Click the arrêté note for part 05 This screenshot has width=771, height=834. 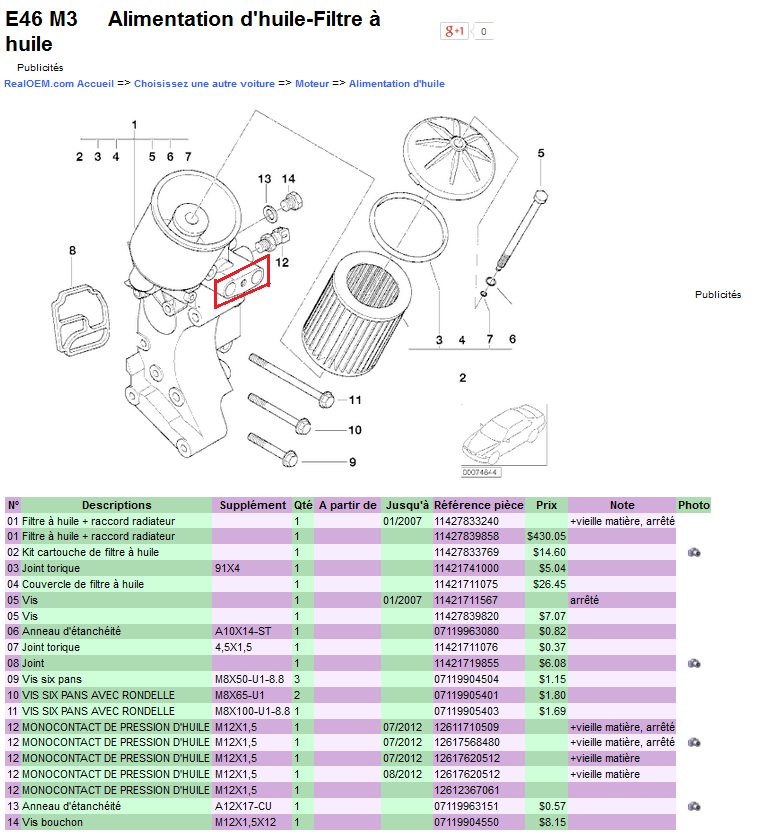point(584,600)
